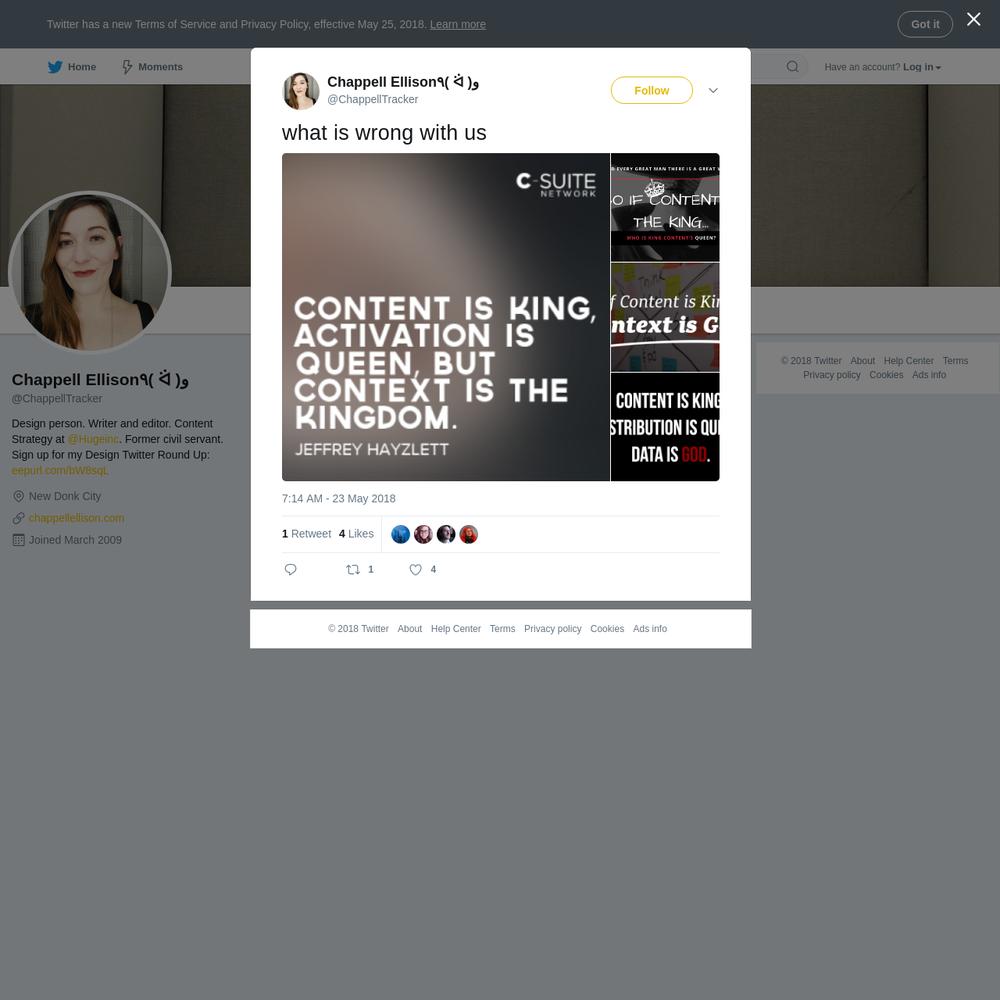
Task: Click the '© 2018 Twitter' text under the tweet
Action: point(358,629)
